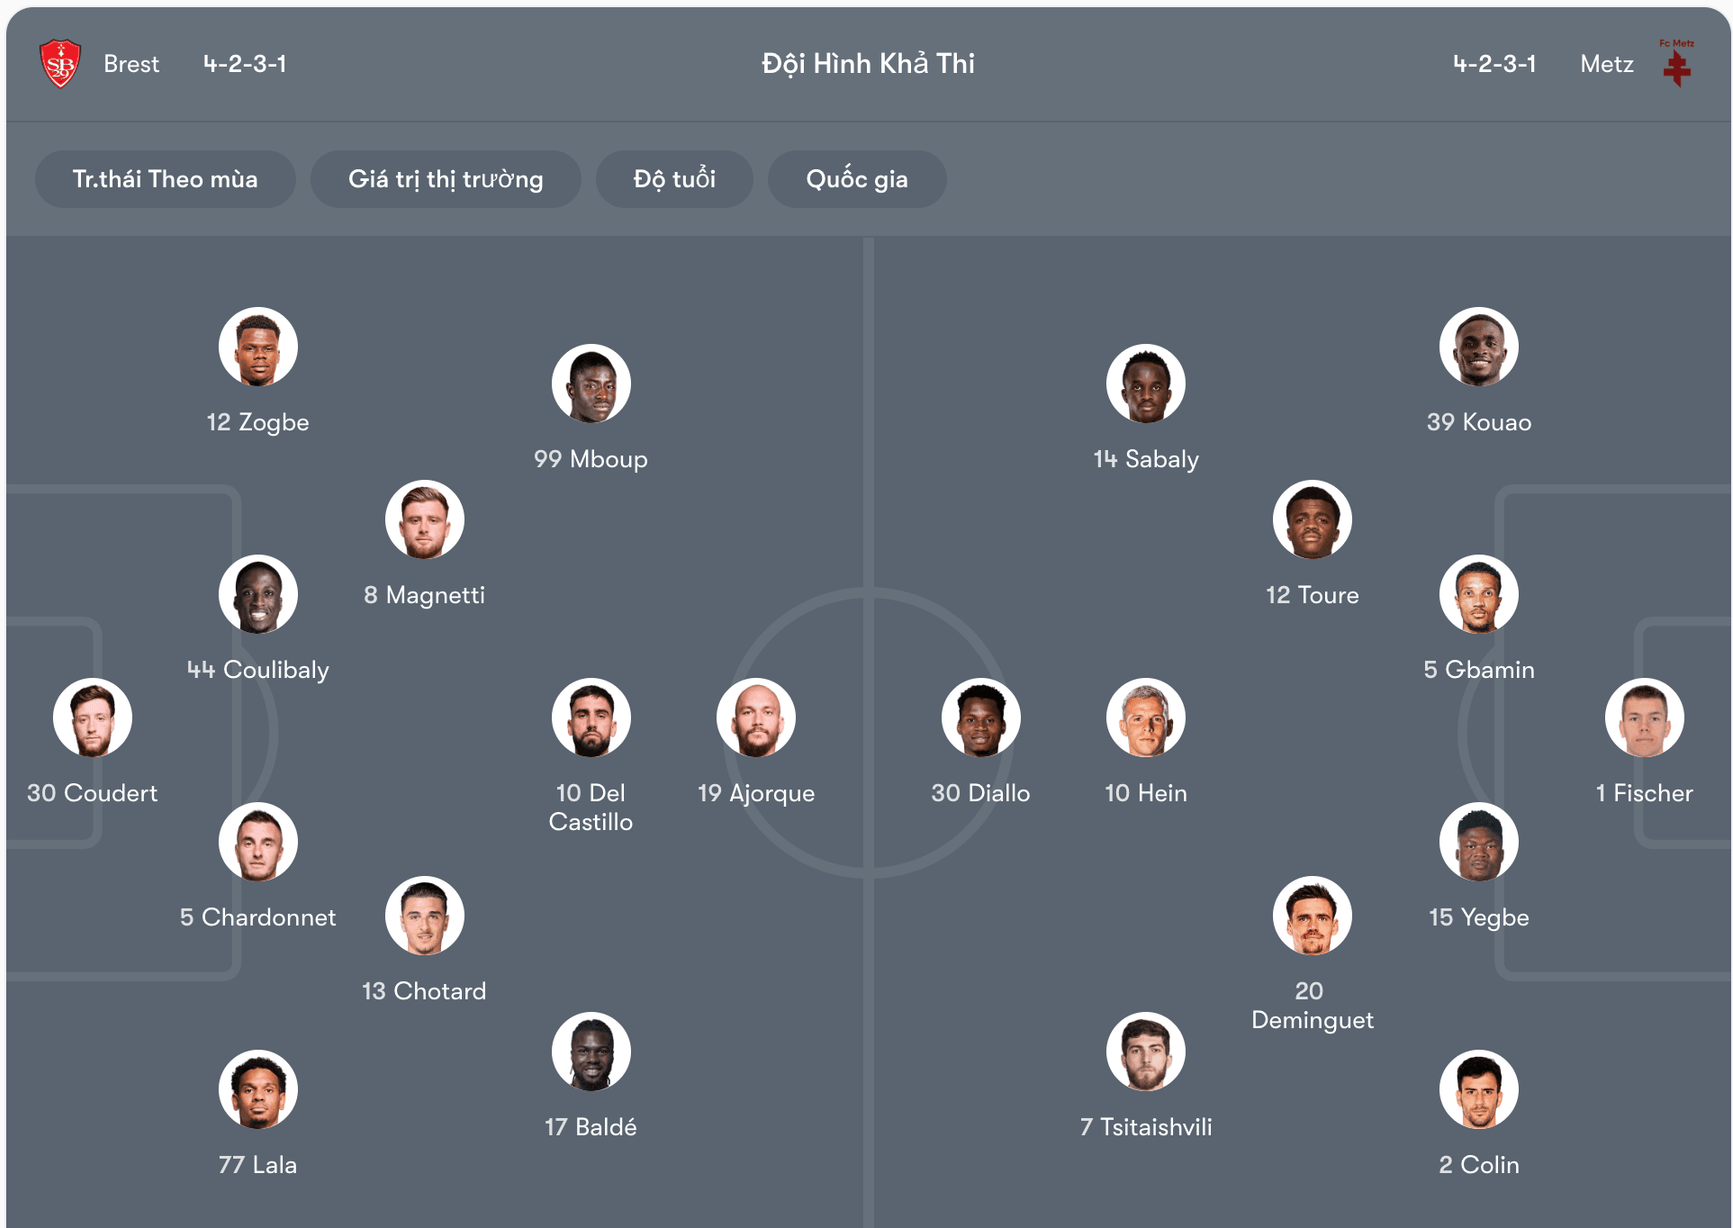The height and width of the screenshot is (1228, 1733).
Task: Click the Brest team name
Action: (x=131, y=63)
